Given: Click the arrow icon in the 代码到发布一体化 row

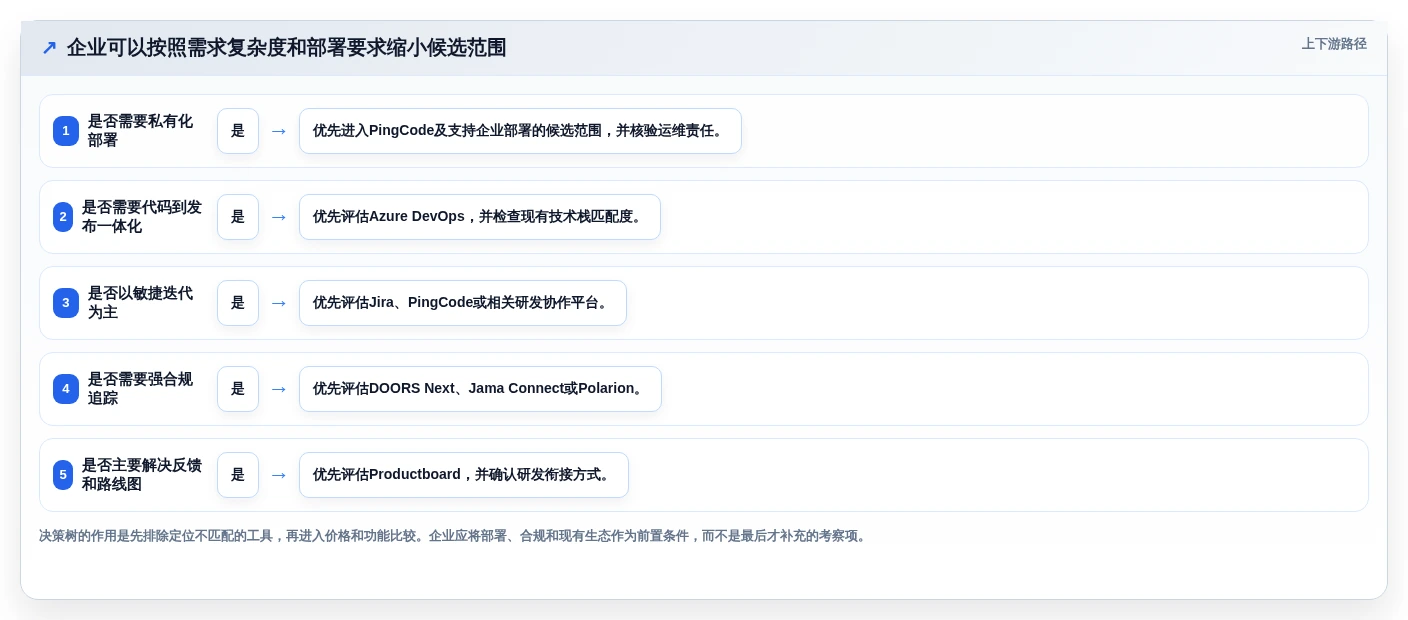Looking at the screenshot, I should [x=279, y=217].
